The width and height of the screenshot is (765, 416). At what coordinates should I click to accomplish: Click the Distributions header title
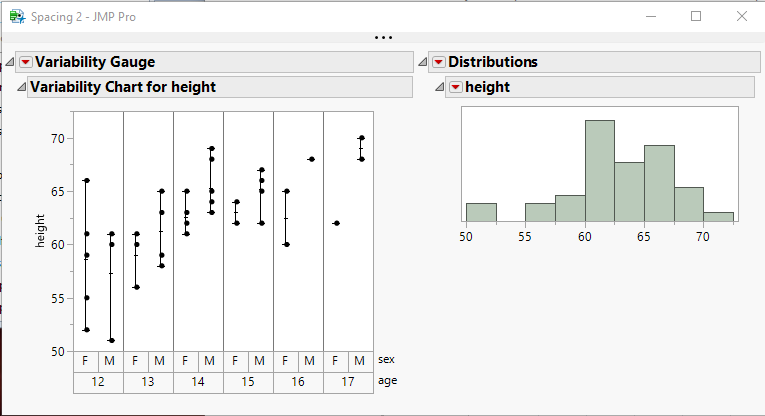(493, 62)
